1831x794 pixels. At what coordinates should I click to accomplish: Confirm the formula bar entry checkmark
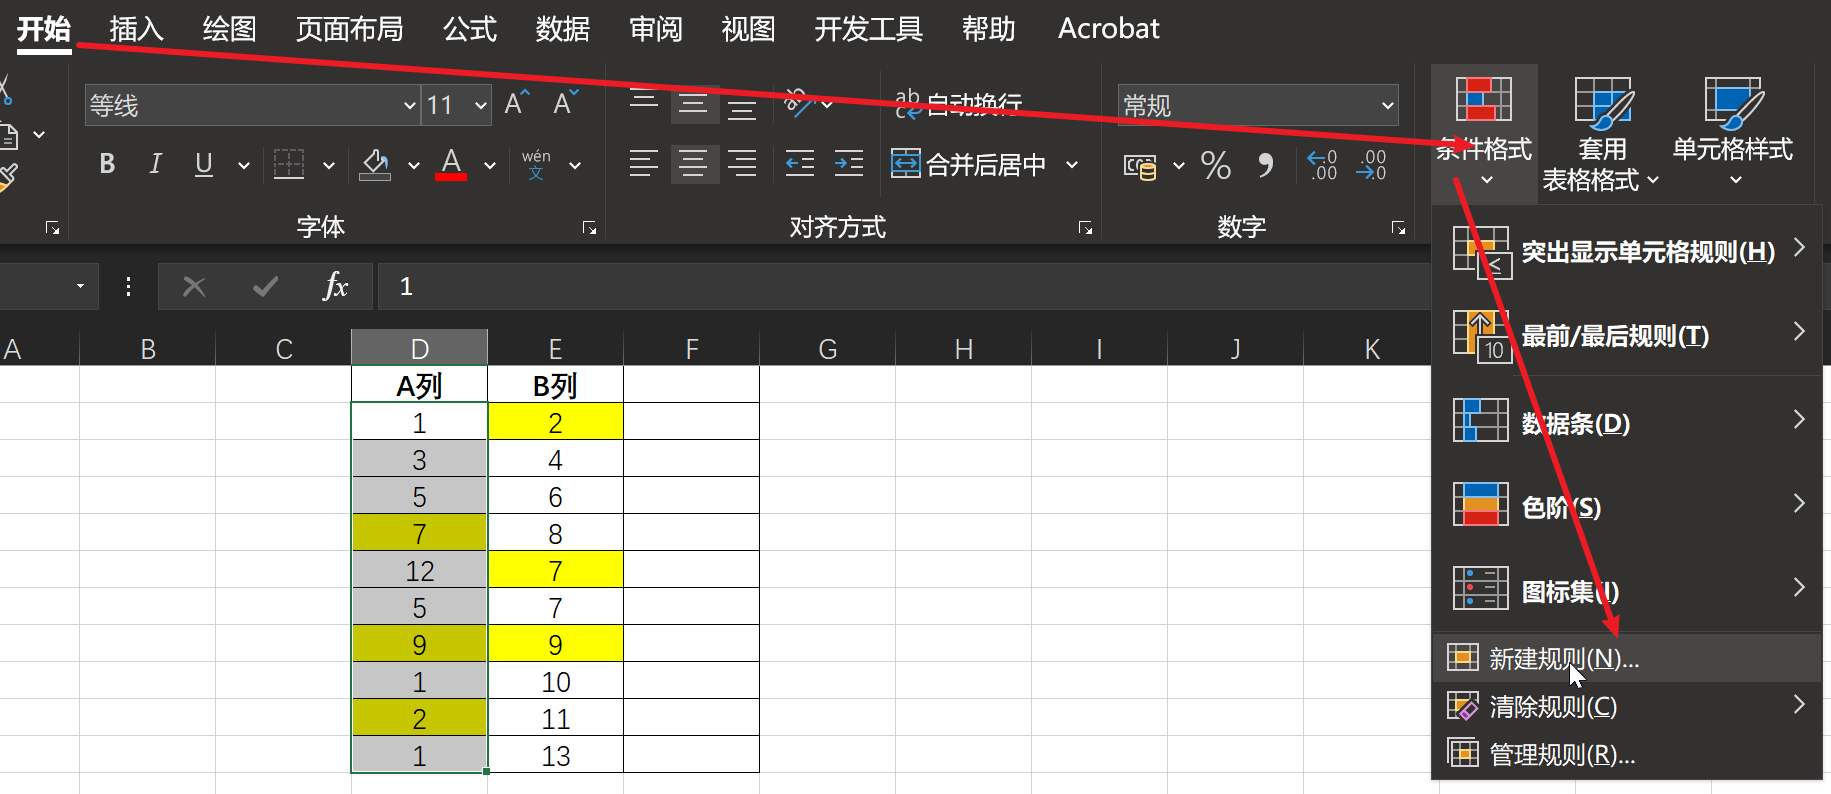(x=265, y=287)
